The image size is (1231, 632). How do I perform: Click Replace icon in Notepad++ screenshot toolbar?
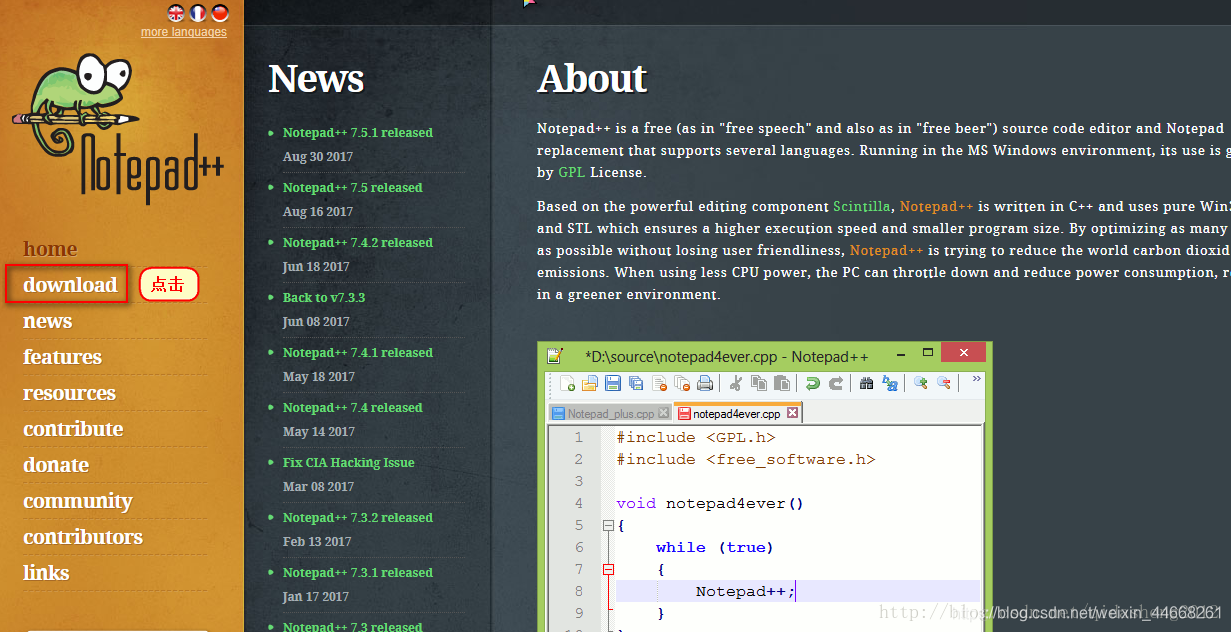pos(890,383)
